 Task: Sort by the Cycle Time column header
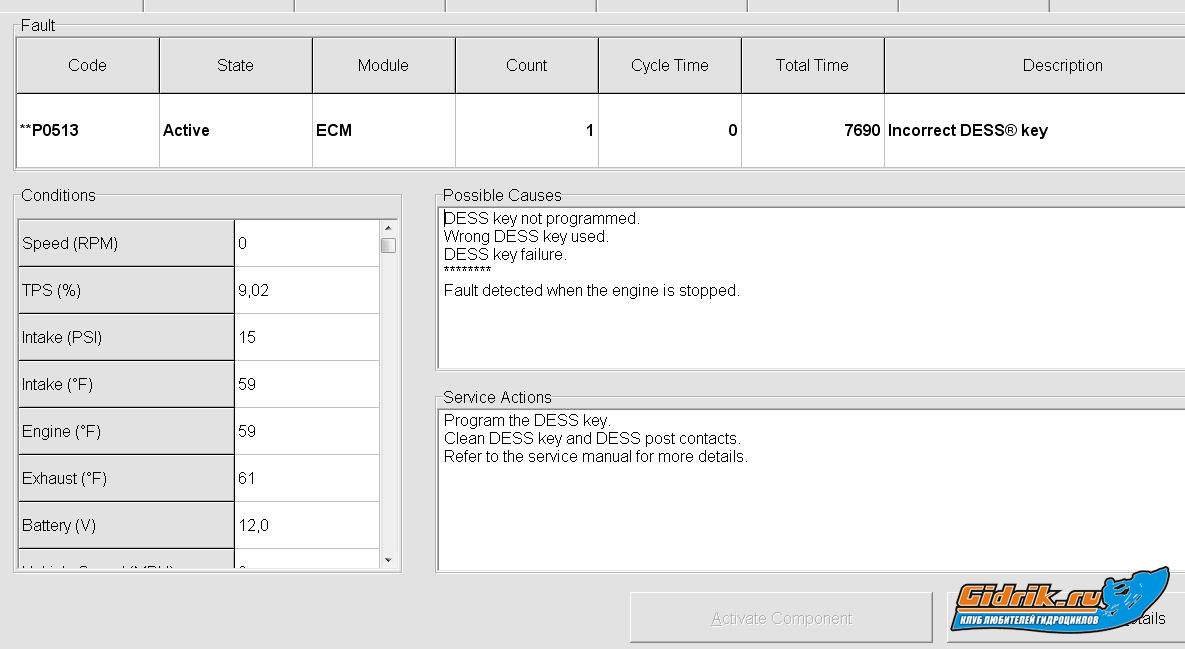(x=669, y=66)
